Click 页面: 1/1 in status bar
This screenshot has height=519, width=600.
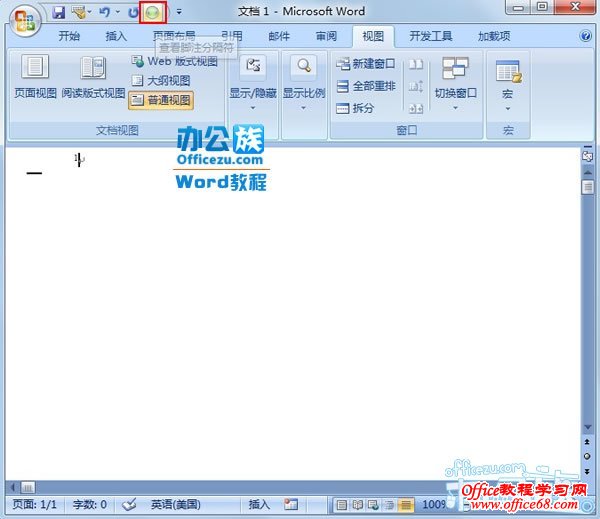(x=34, y=504)
